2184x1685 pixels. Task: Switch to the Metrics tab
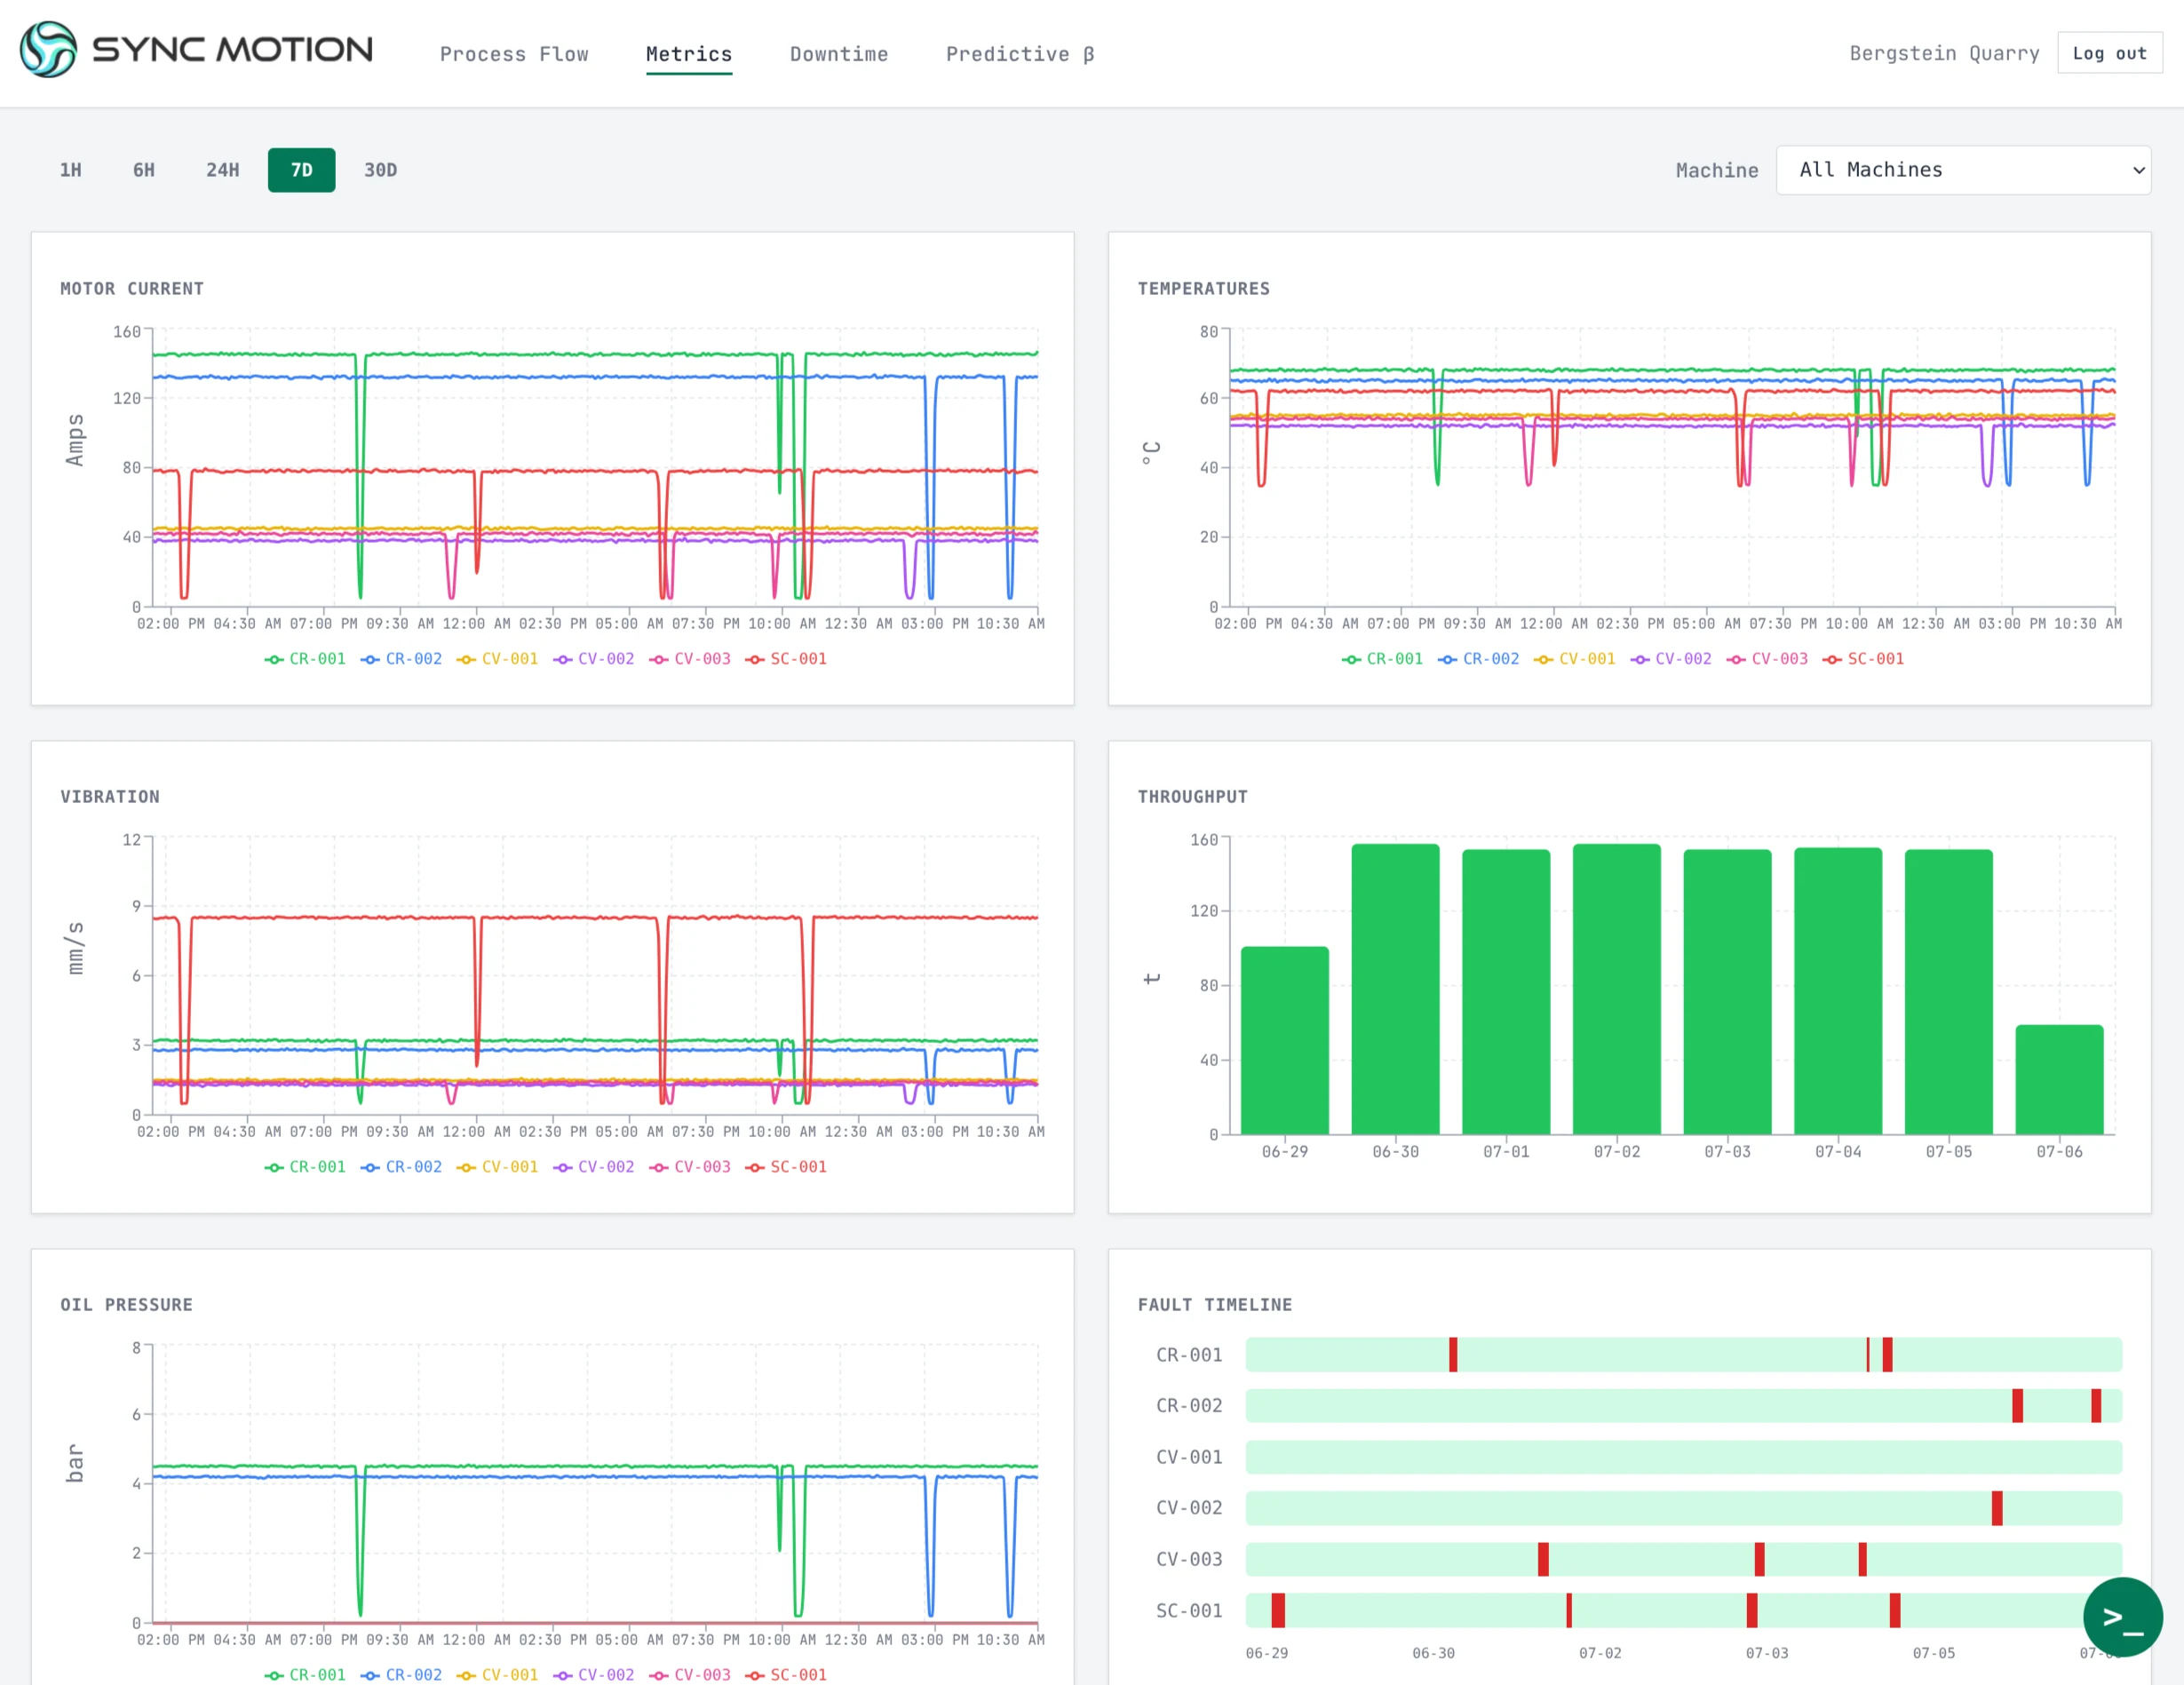(x=689, y=54)
